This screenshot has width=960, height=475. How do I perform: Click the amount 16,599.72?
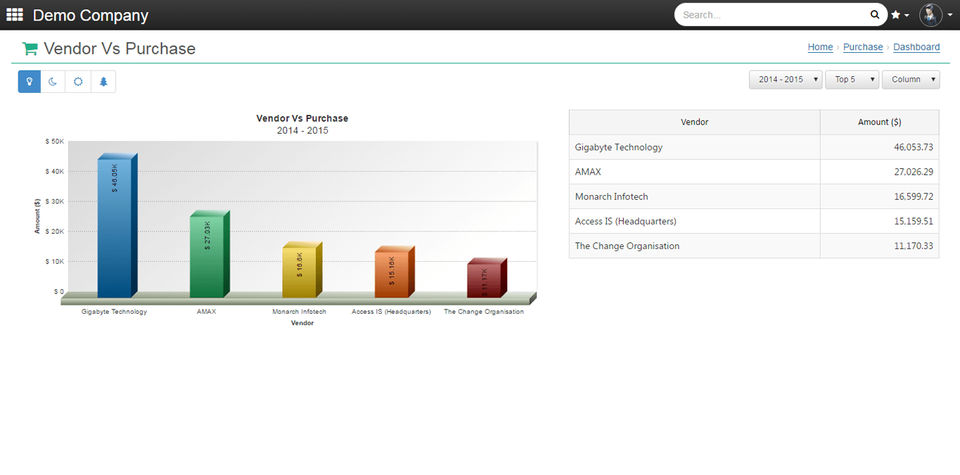click(x=913, y=196)
